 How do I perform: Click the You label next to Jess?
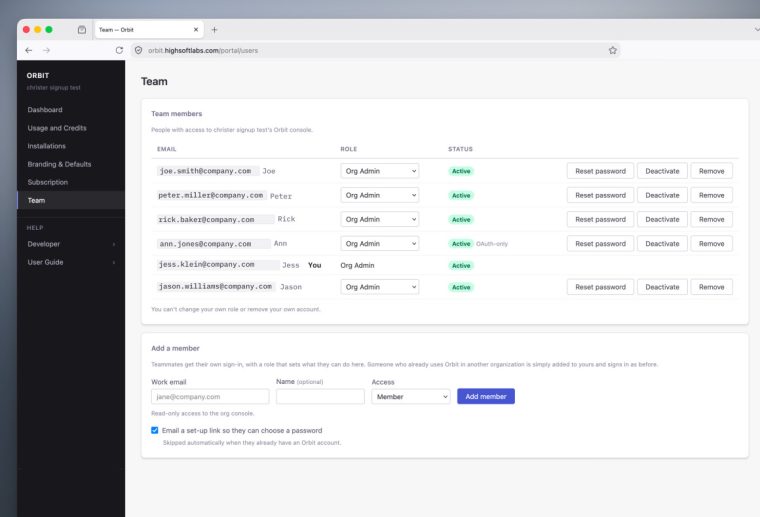click(315, 265)
